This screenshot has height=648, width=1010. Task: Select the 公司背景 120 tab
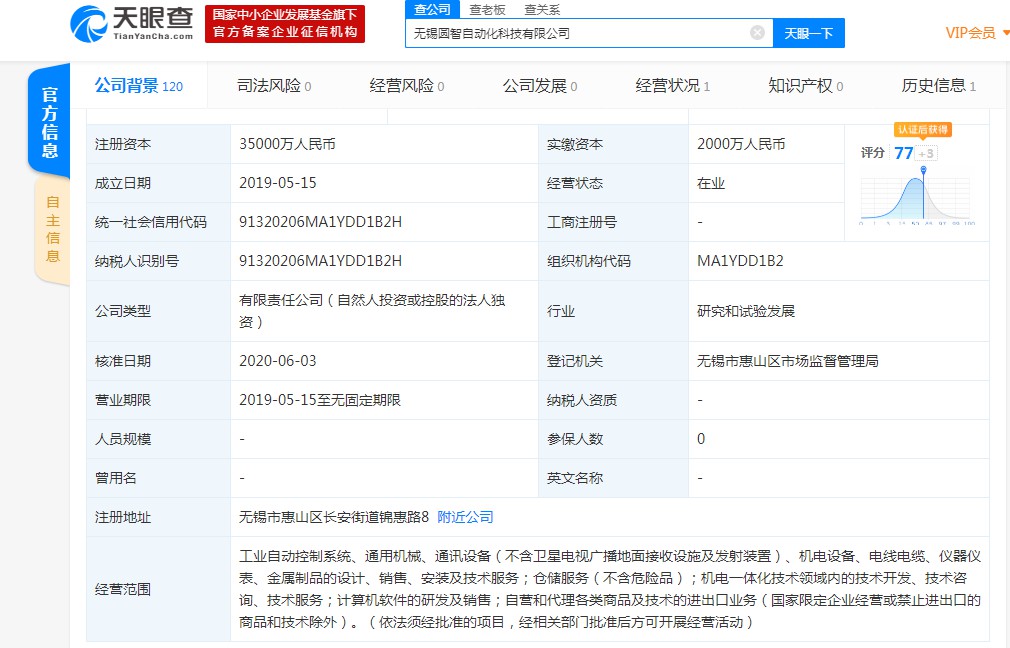coord(138,86)
